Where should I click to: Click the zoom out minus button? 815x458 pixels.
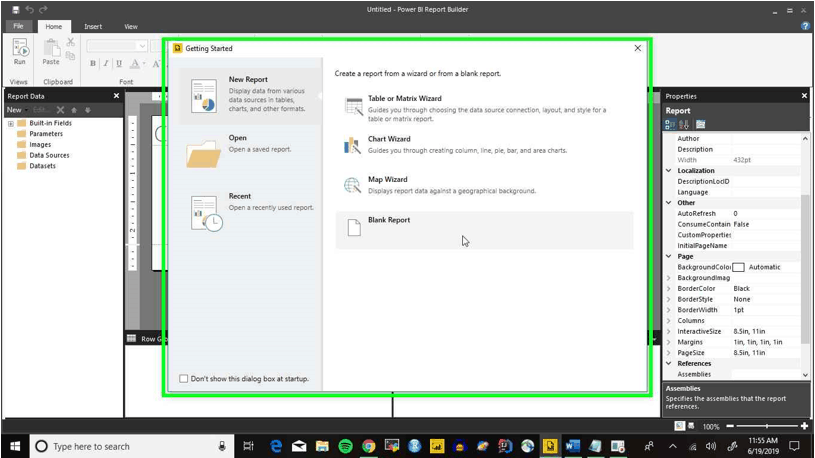(730, 426)
